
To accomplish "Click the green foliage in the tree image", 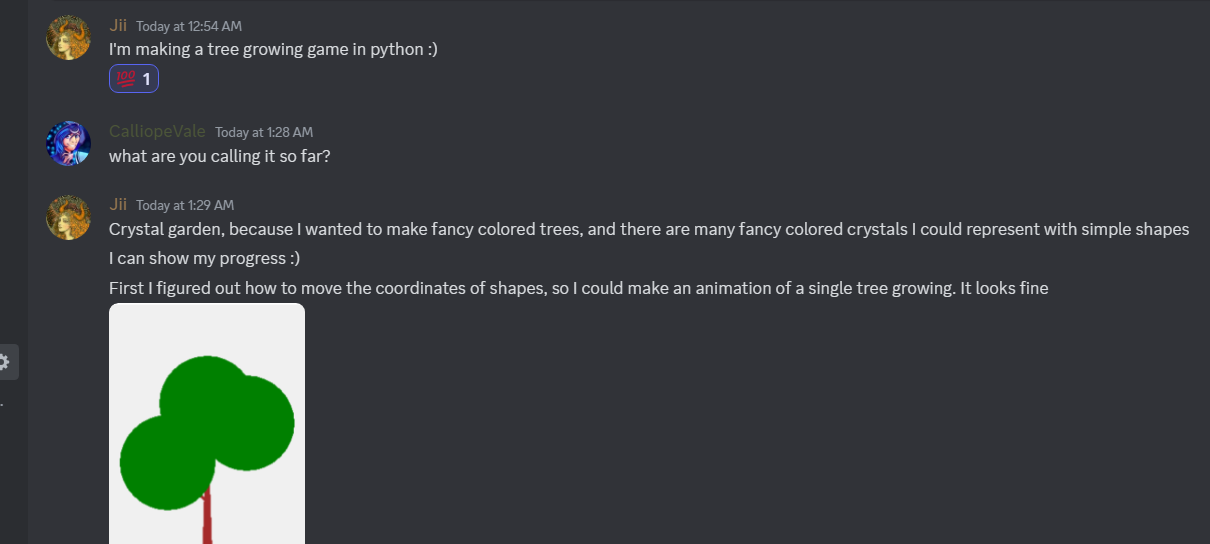I will point(206,420).
